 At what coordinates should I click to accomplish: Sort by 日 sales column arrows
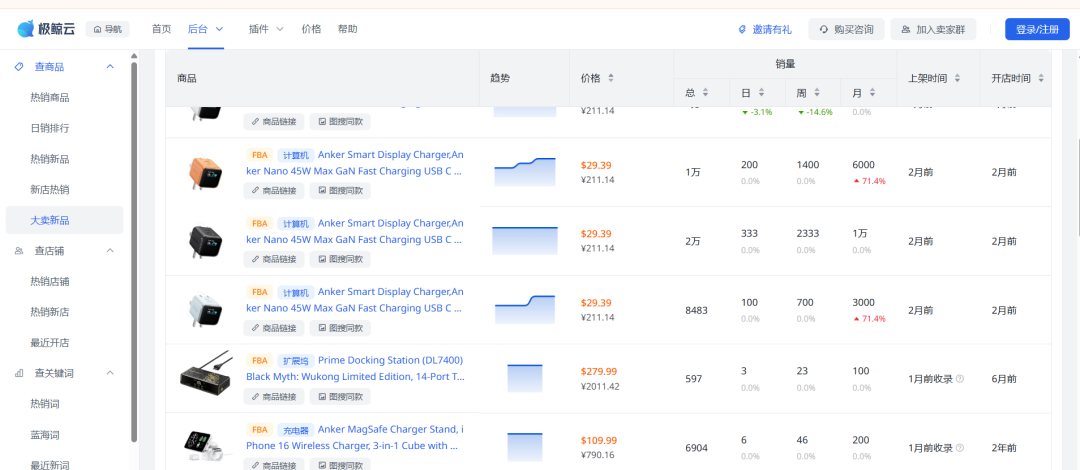click(761, 92)
